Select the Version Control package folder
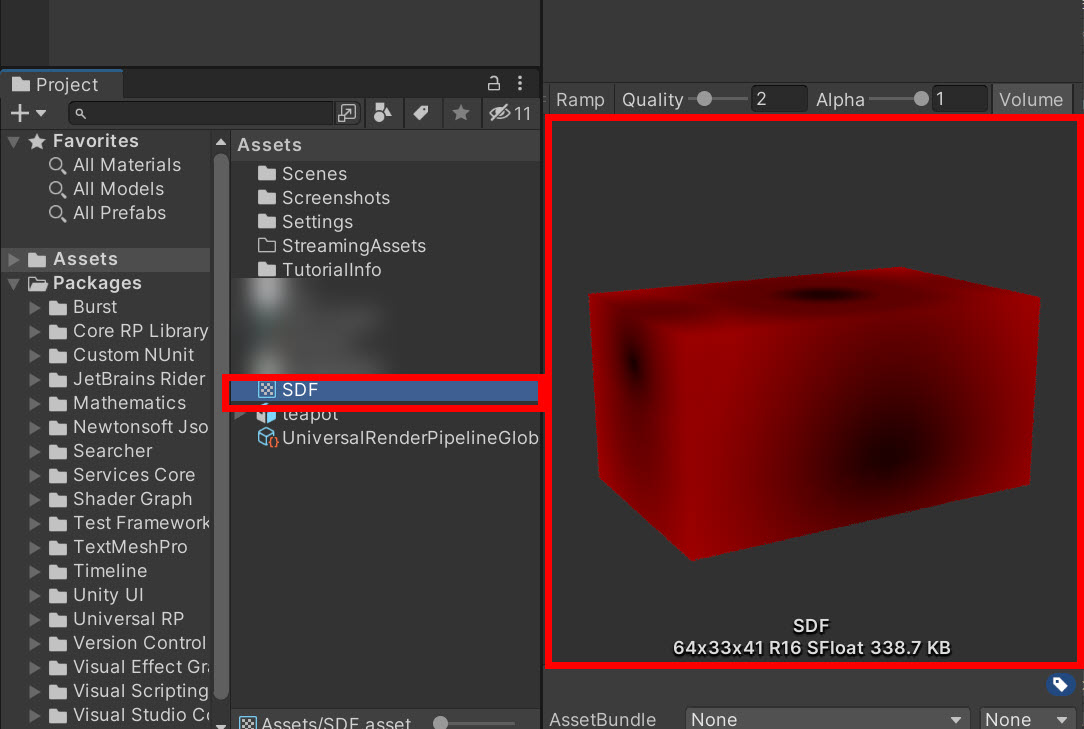 point(128,643)
